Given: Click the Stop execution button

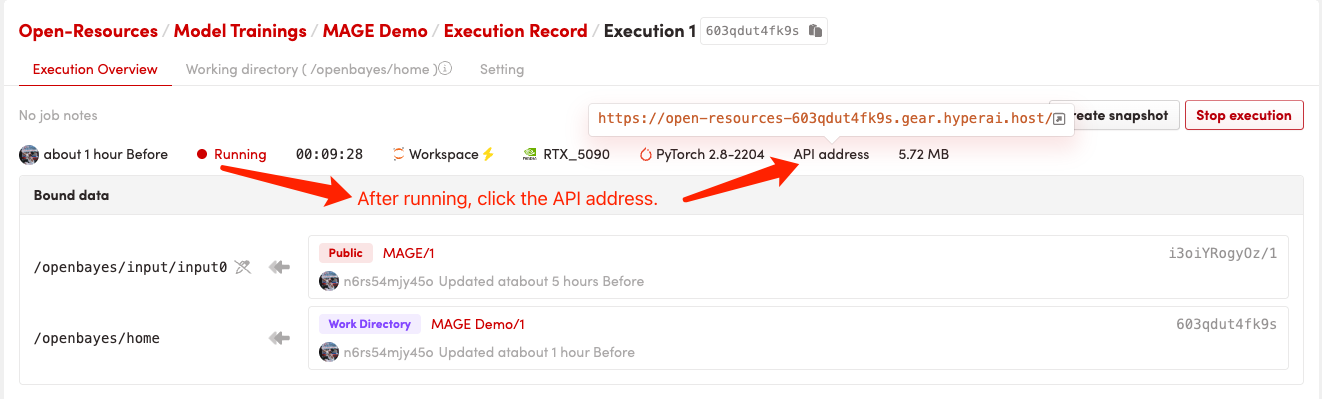Looking at the screenshot, I should (1244, 115).
